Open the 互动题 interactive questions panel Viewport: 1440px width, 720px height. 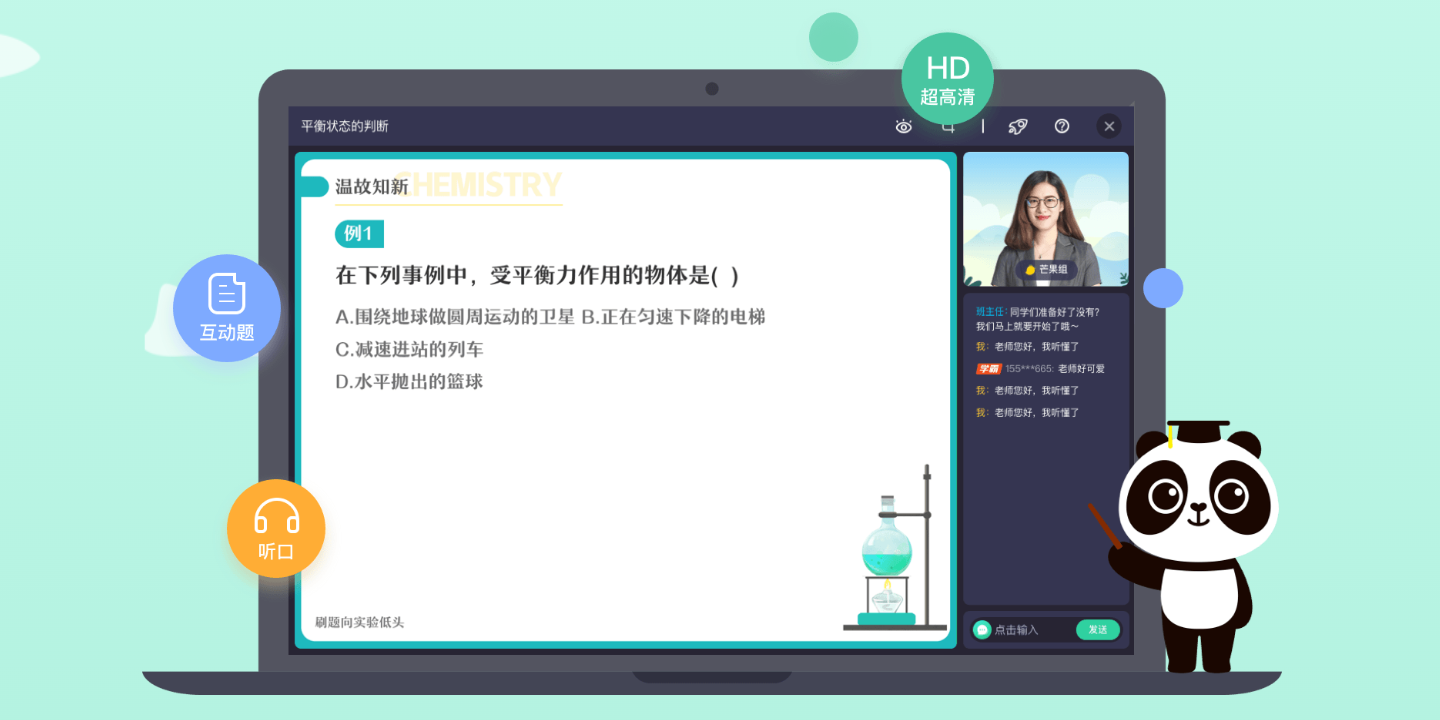226,308
